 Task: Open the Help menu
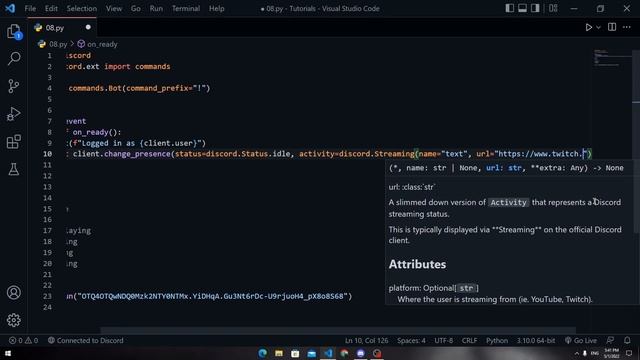[216, 8]
